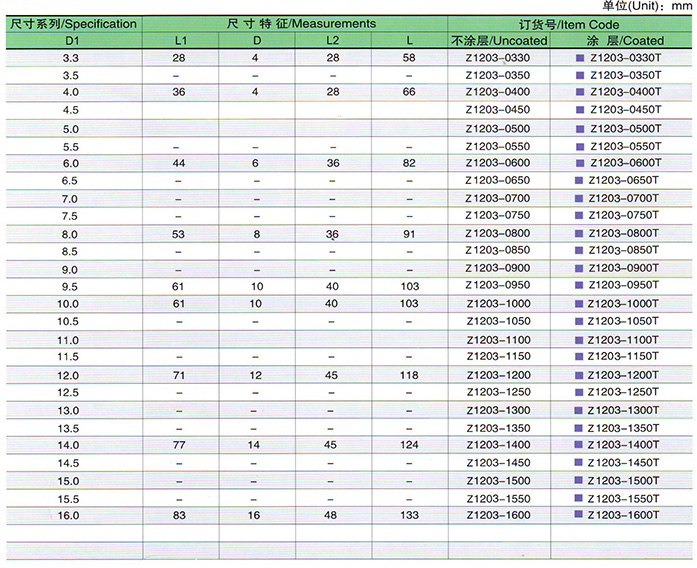Click the purple square beside Z1203-0330T
Viewport: 697px width, 568px height.
(580, 59)
